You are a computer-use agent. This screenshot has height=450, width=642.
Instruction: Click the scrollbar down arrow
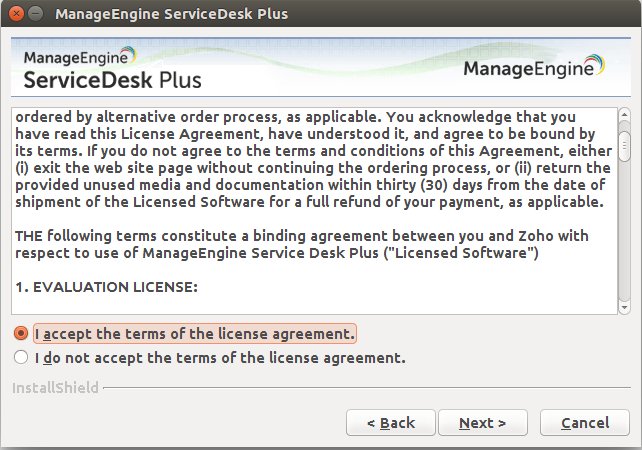[x=624, y=306]
